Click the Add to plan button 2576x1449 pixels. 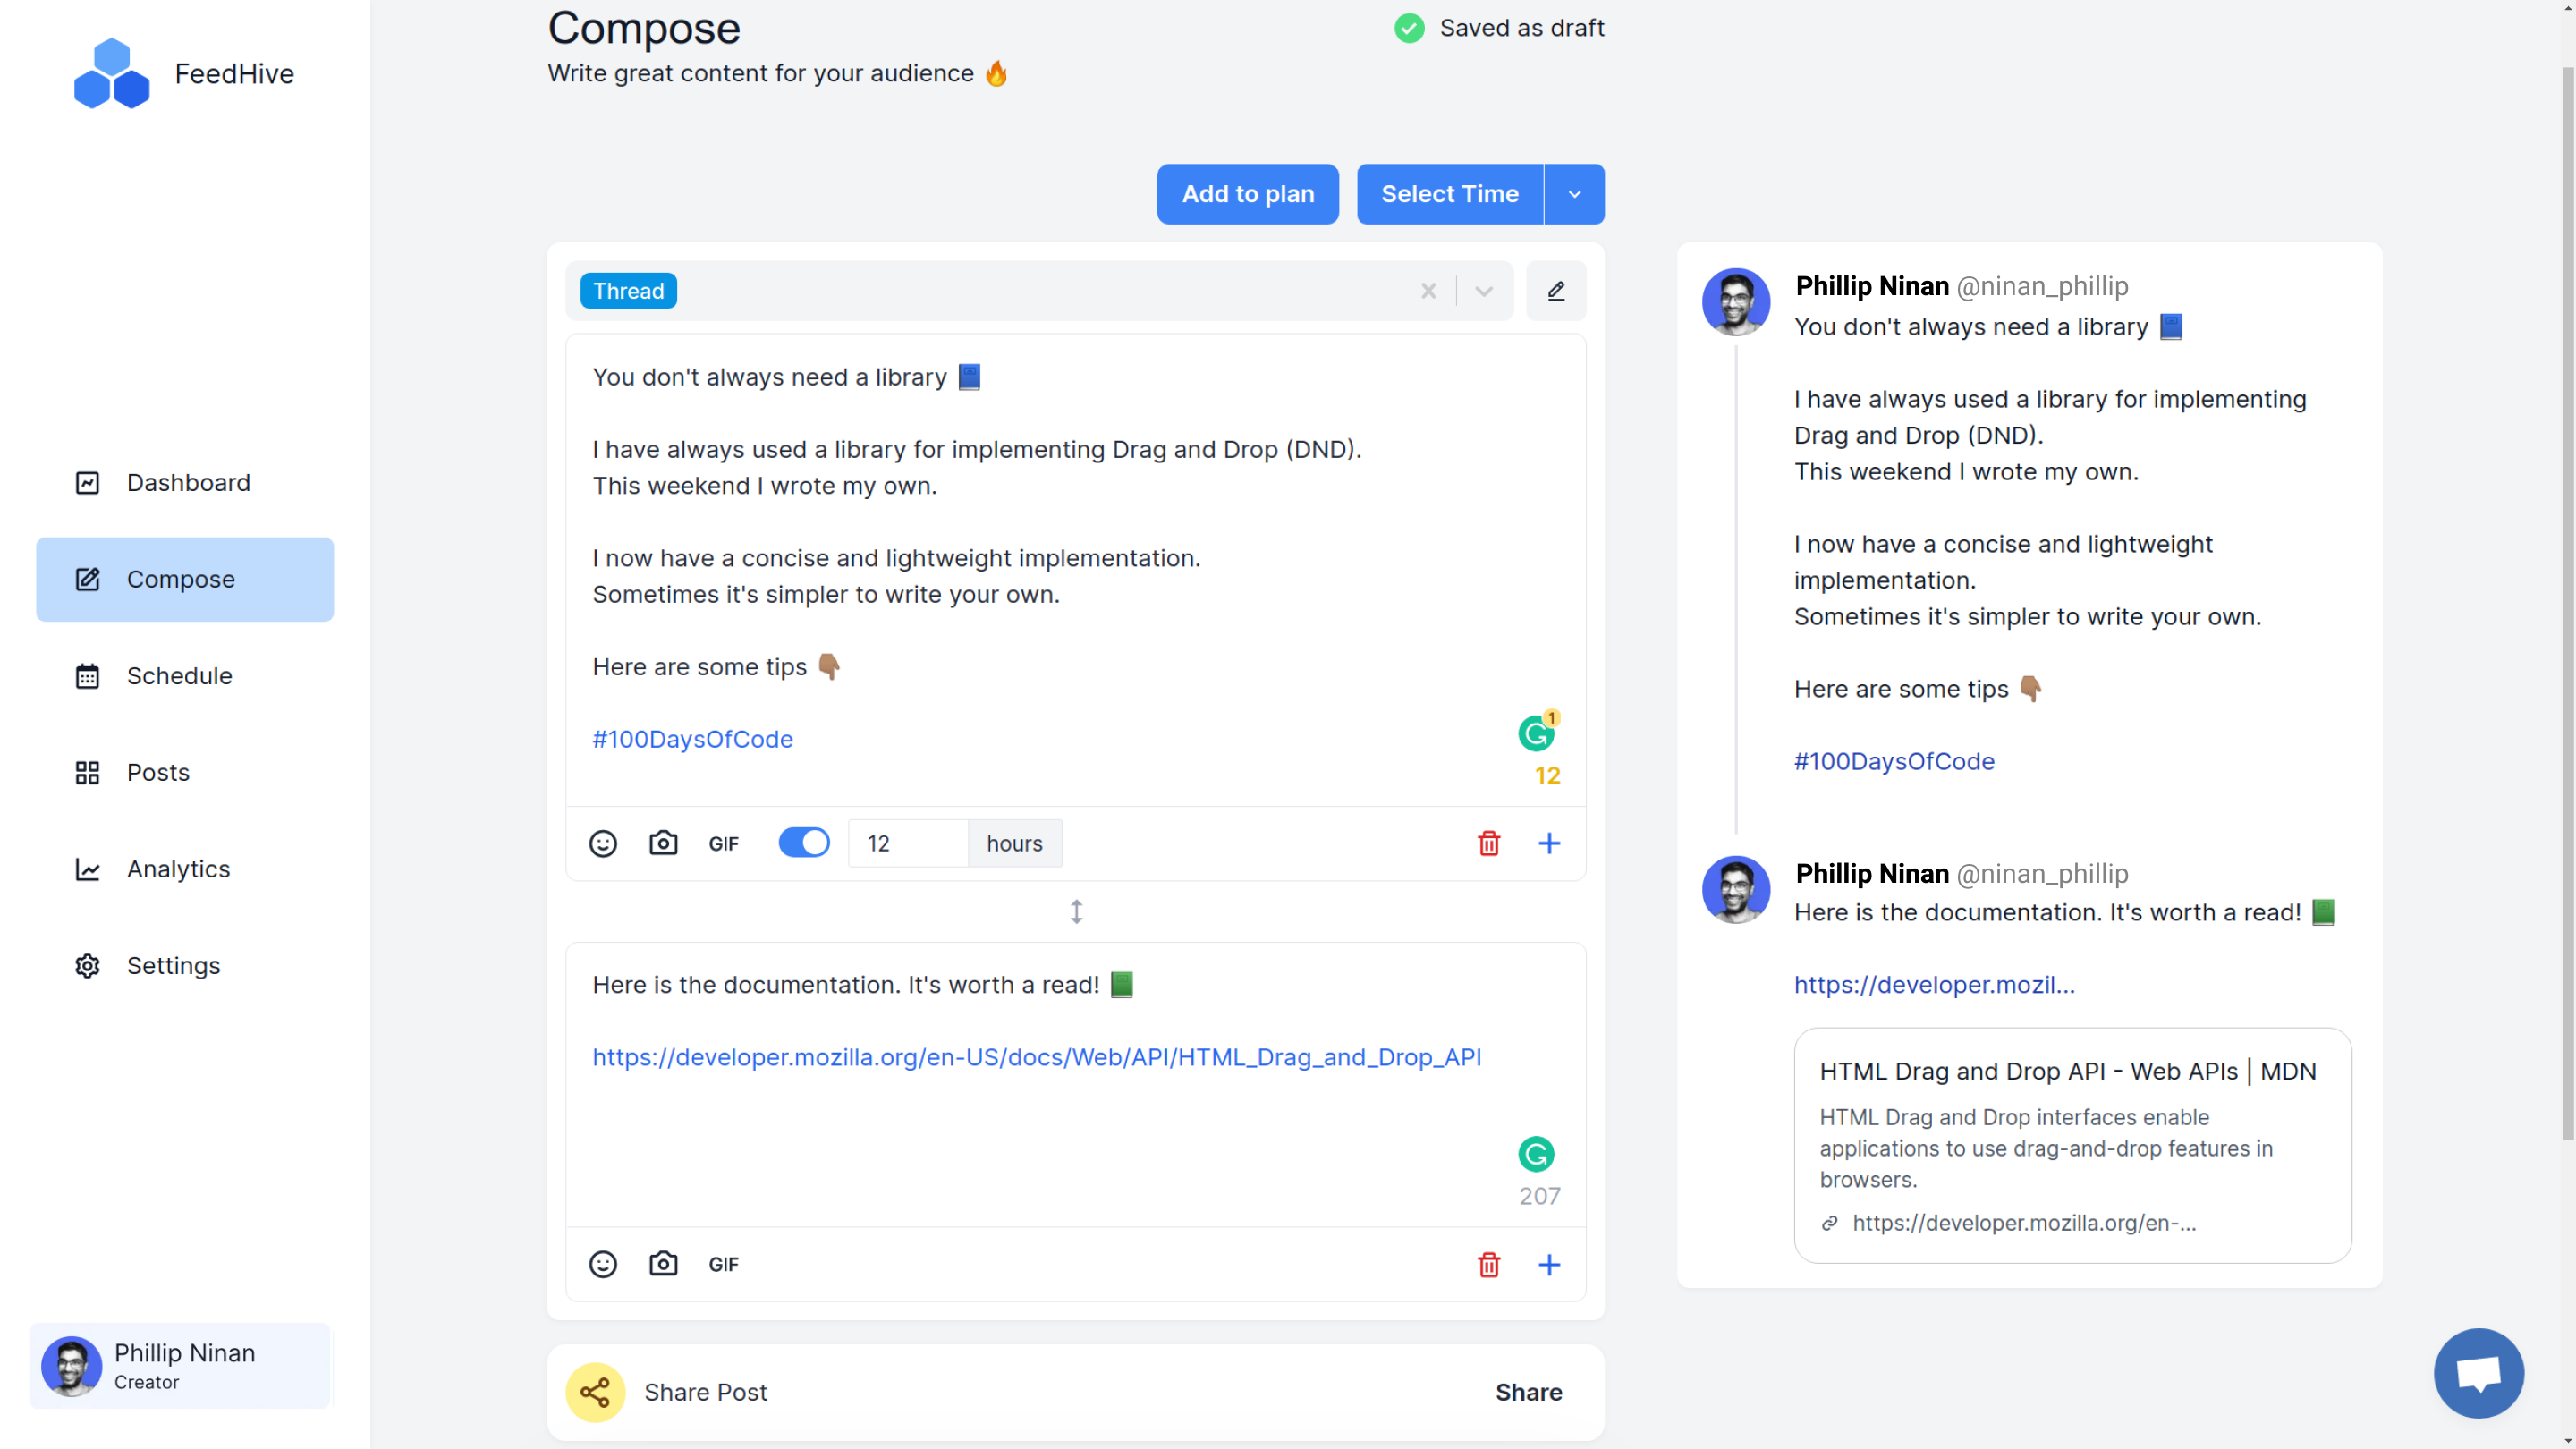1248,194
